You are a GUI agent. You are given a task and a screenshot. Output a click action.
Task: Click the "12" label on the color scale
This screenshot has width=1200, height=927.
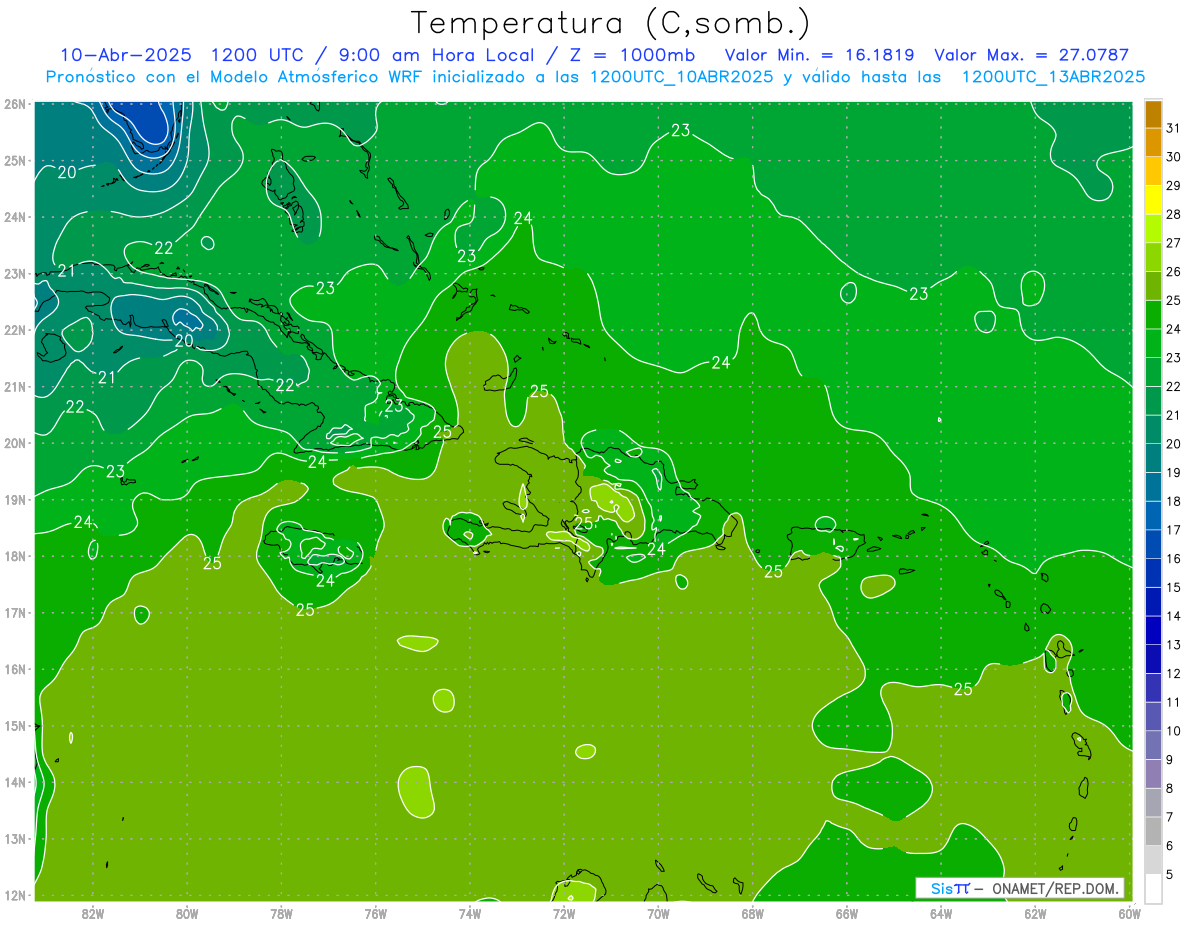[x=1174, y=673]
